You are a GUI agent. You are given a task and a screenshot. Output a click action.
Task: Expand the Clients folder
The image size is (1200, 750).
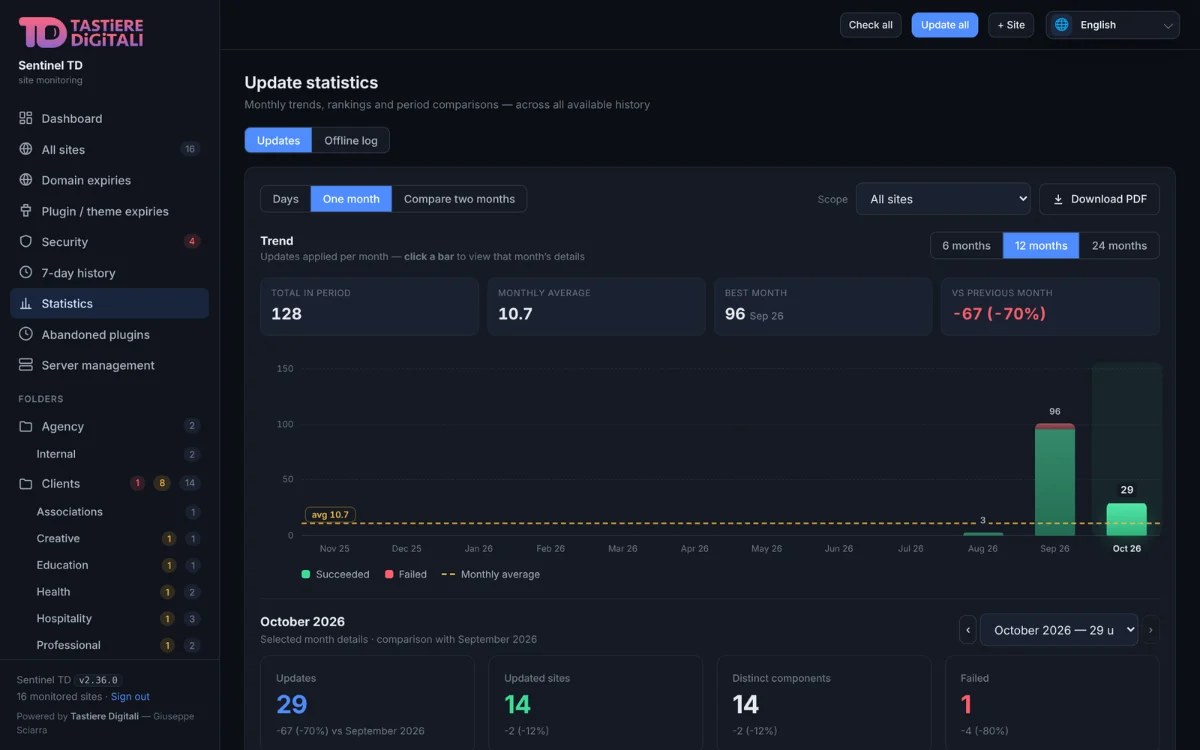pyautogui.click(x=109, y=483)
